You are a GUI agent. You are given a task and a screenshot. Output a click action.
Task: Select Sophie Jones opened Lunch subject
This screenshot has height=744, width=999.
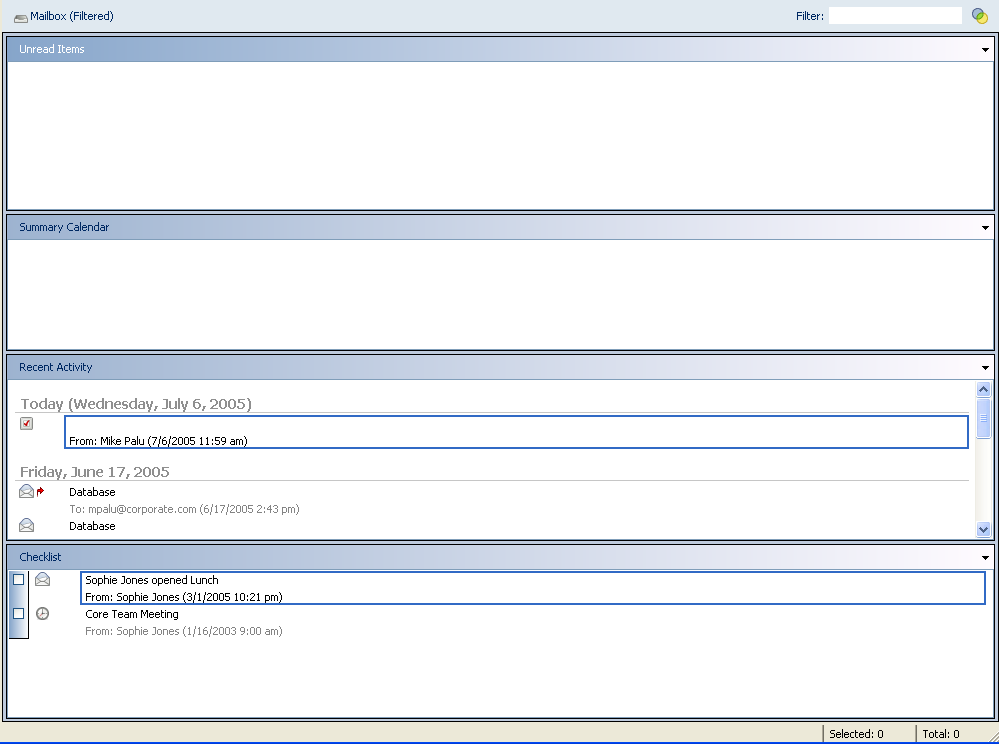pos(152,580)
